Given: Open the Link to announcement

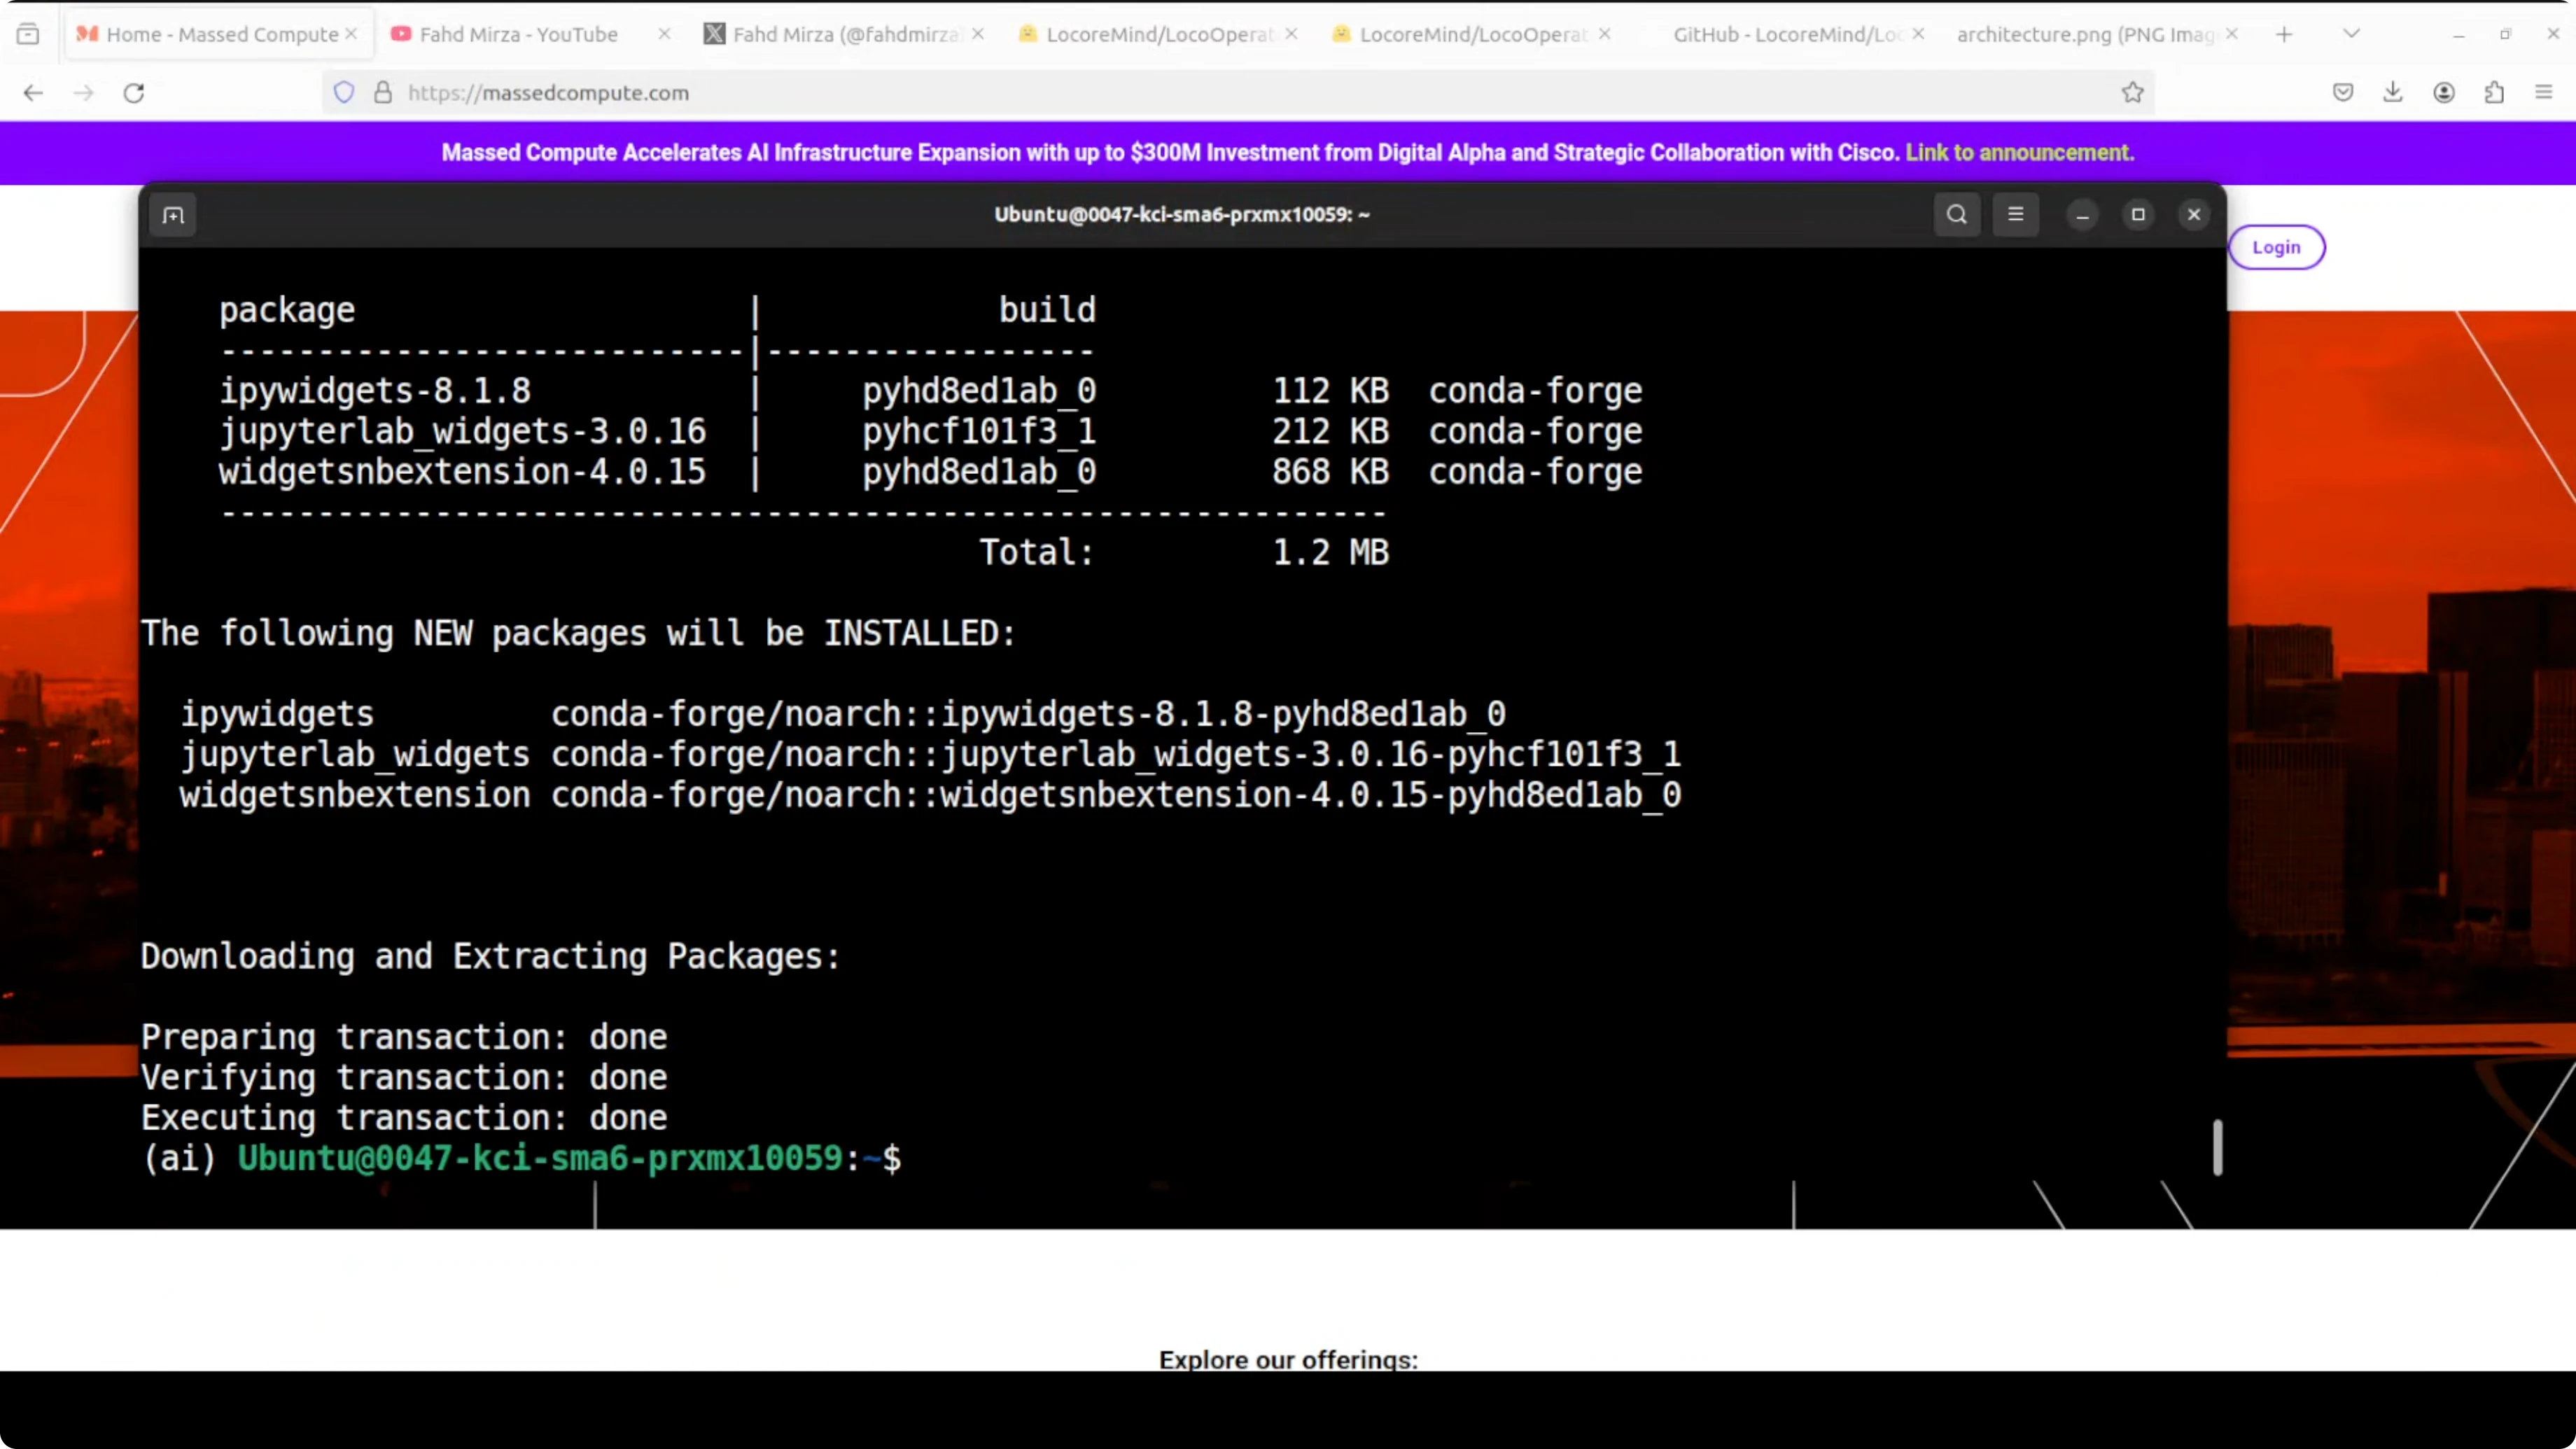Looking at the screenshot, I should 2019,152.
